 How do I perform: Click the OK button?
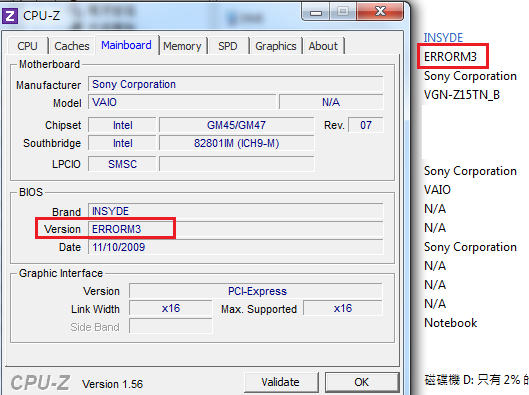[x=362, y=382]
